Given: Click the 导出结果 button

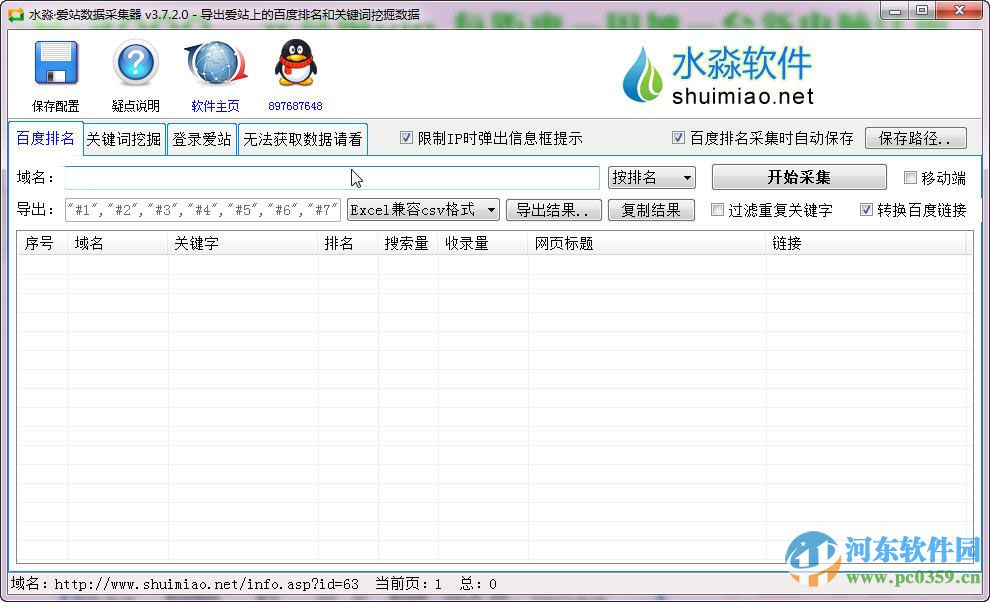Looking at the screenshot, I should pos(554,210).
